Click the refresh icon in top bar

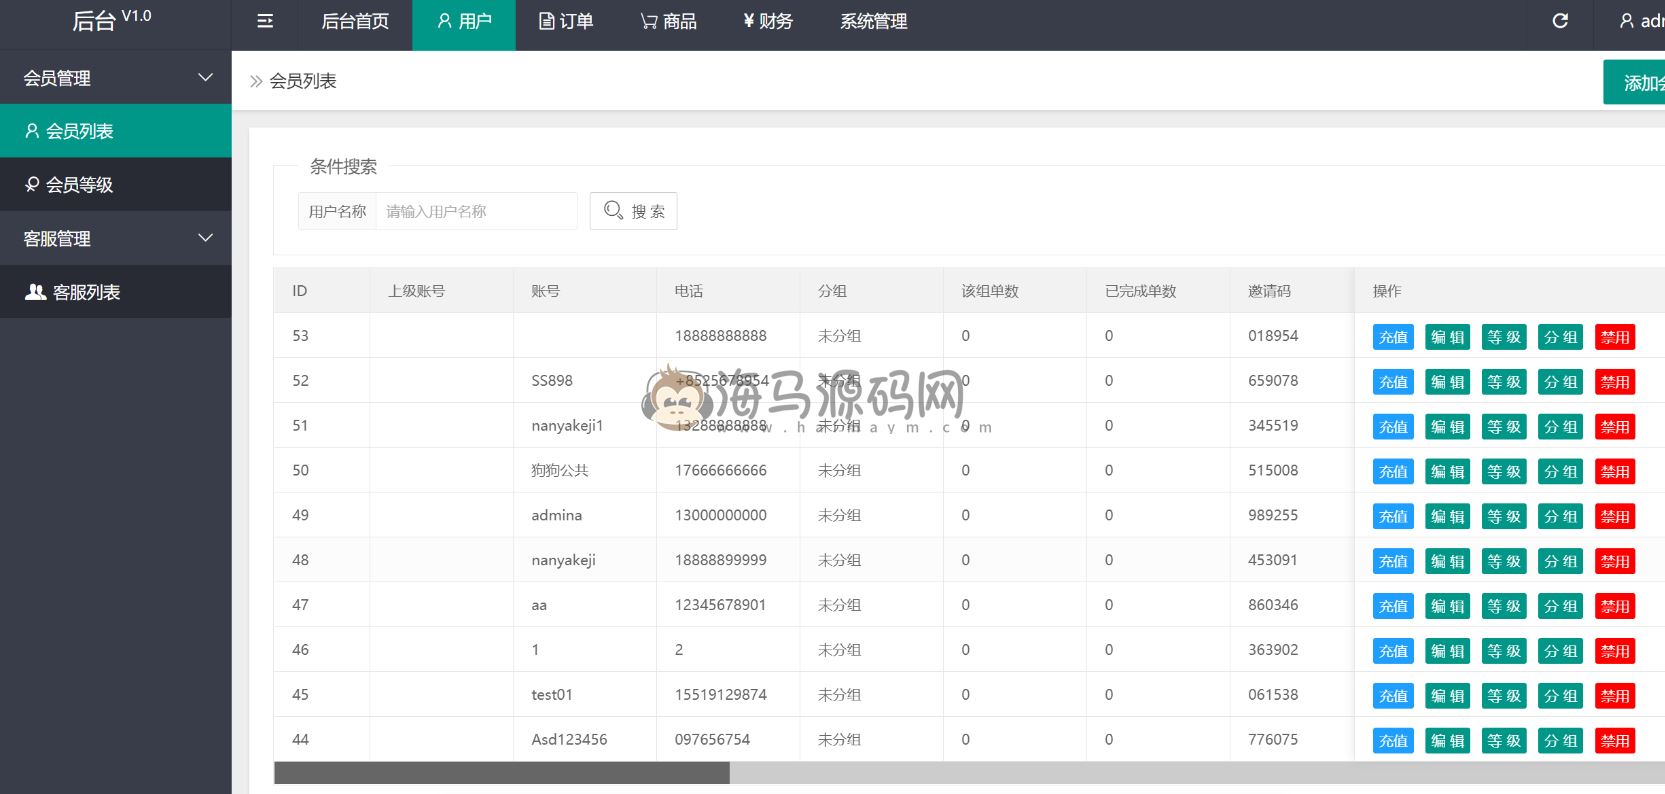(x=1559, y=21)
